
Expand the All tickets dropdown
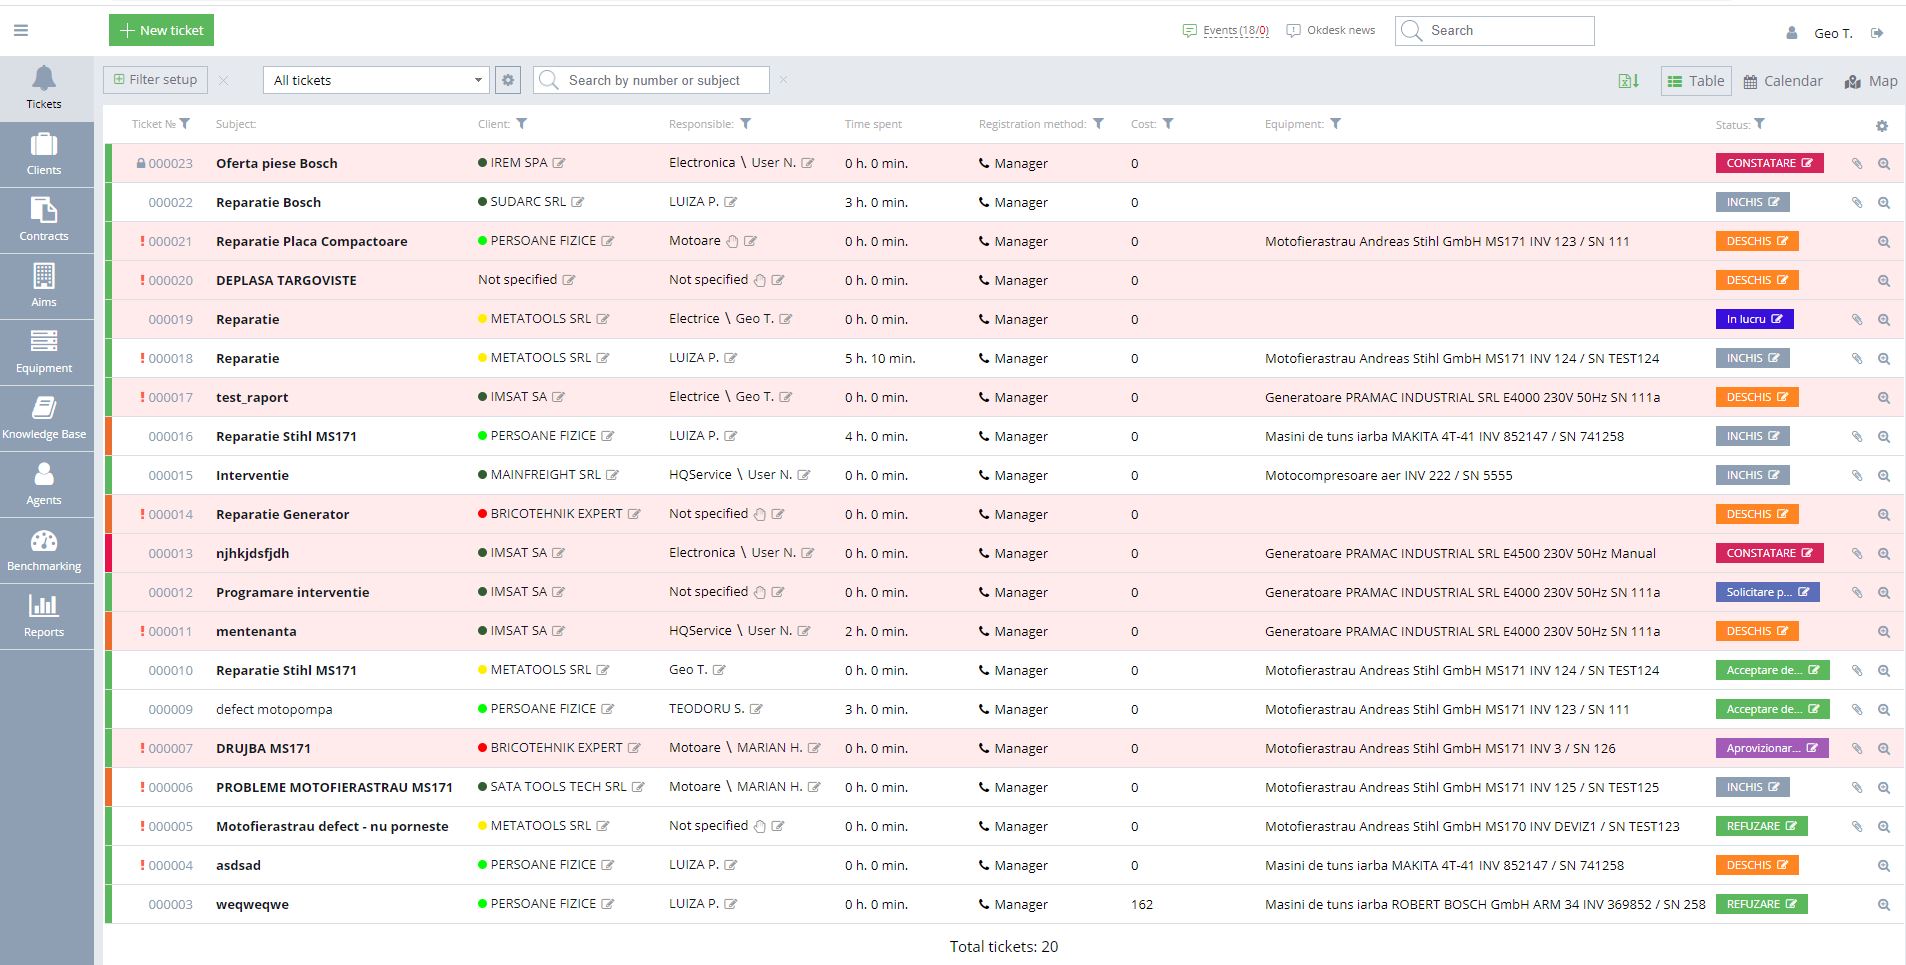coord(376,80)
